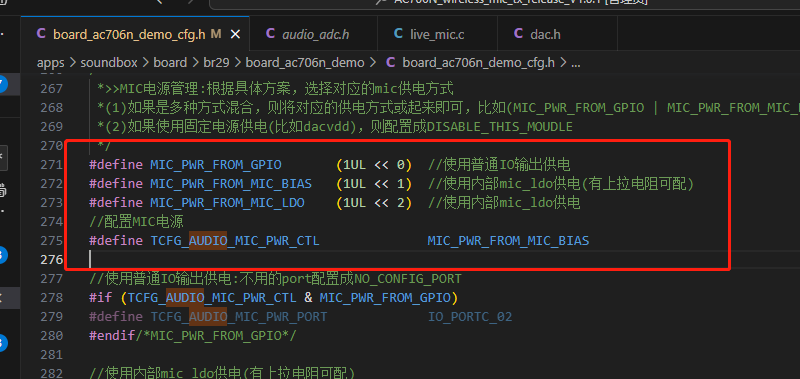
Task: Click (1UL << 2) value on line 273
Action: [374, 203]
